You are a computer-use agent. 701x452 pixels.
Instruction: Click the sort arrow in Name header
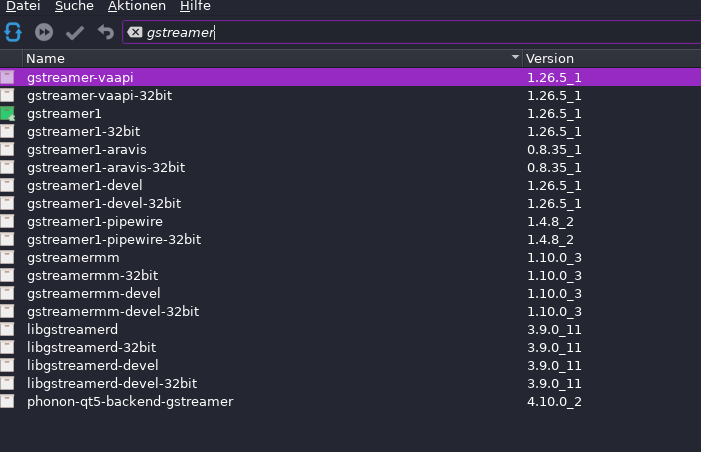click(x=516, y=58)
